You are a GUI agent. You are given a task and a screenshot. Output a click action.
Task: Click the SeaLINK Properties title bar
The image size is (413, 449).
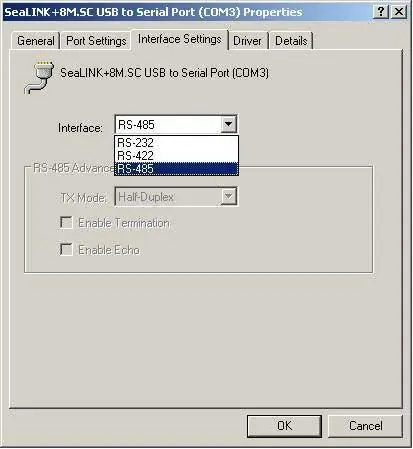pyautogui.click(x=188, y=12)
